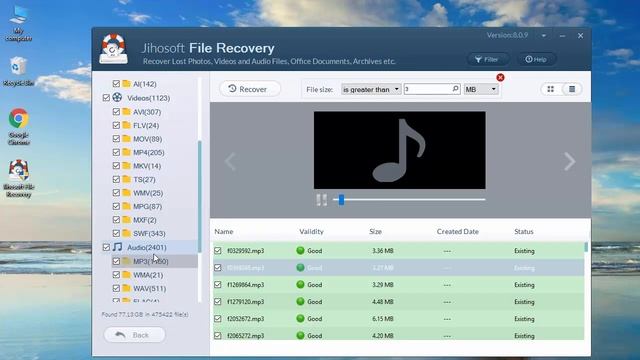Sort by the Status column header
This screenshot has width=640, height=360.
coord(524,231)
